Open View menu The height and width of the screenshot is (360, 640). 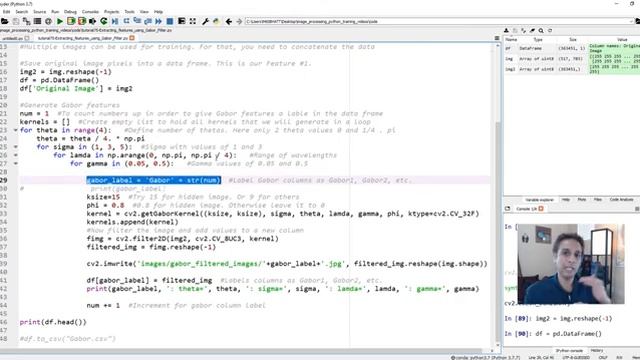tap(144, 12)
